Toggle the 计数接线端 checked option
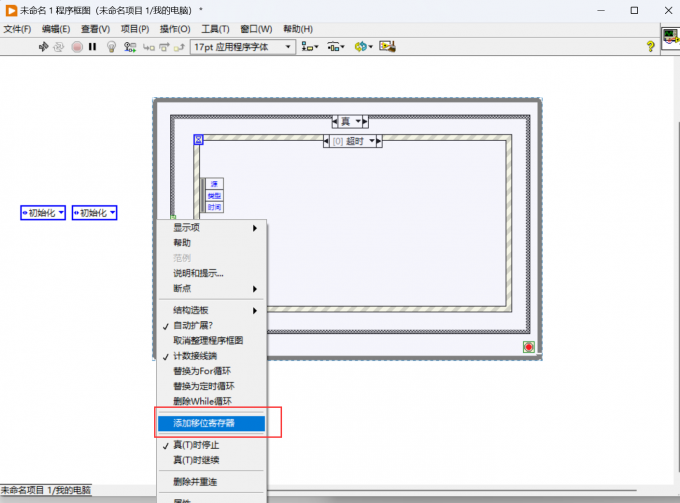 (x=212, y=356)
